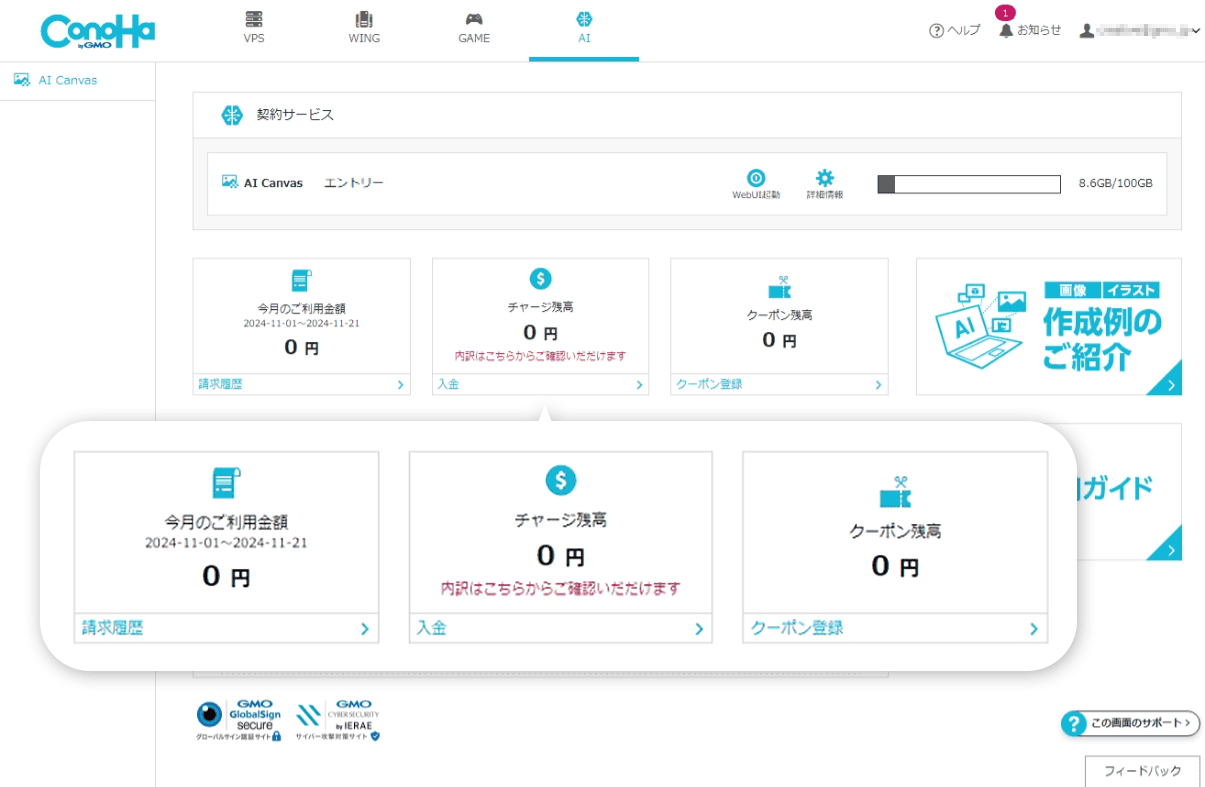Image resolution: width=1205 pixels, height=787 pixels.
Task: Click the red notification count badge
Action: tap(1005, 13)
